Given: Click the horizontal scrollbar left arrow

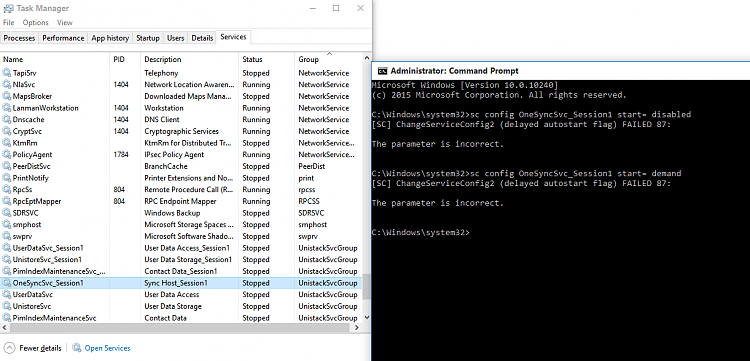Looking at the screenshot, I should point(4,328).
